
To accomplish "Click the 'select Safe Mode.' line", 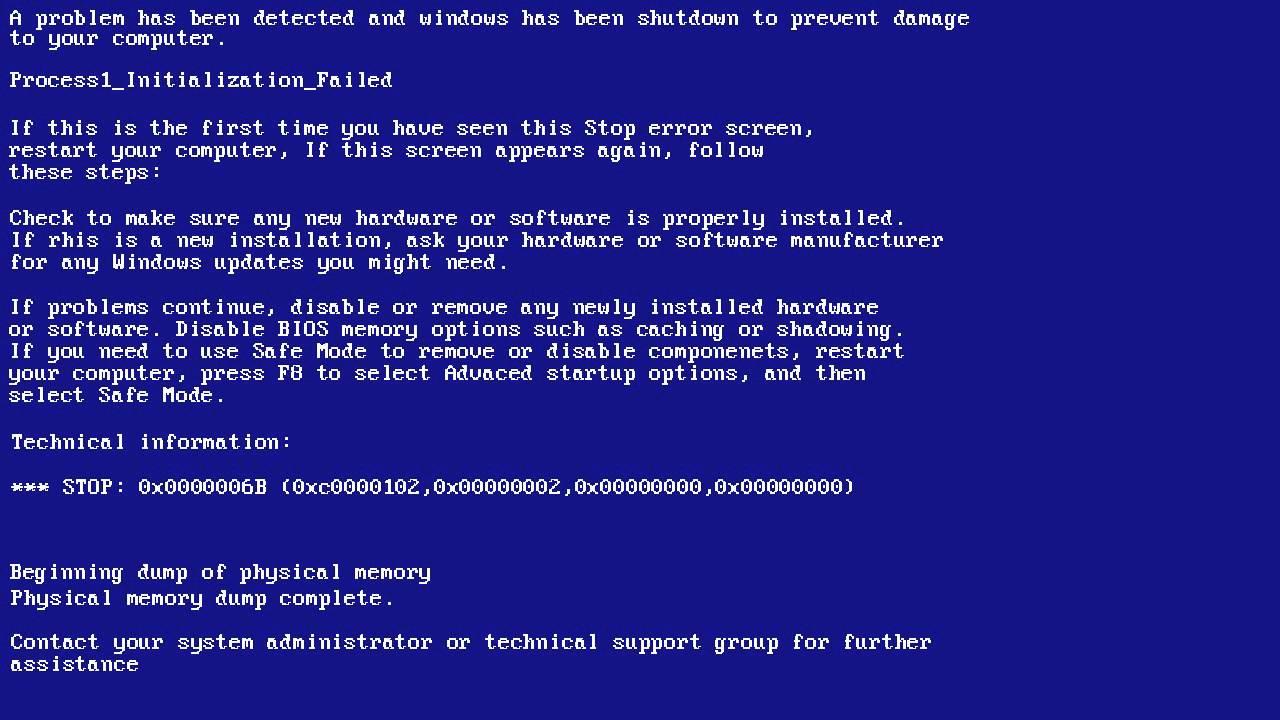I will (x=118, y=395).
